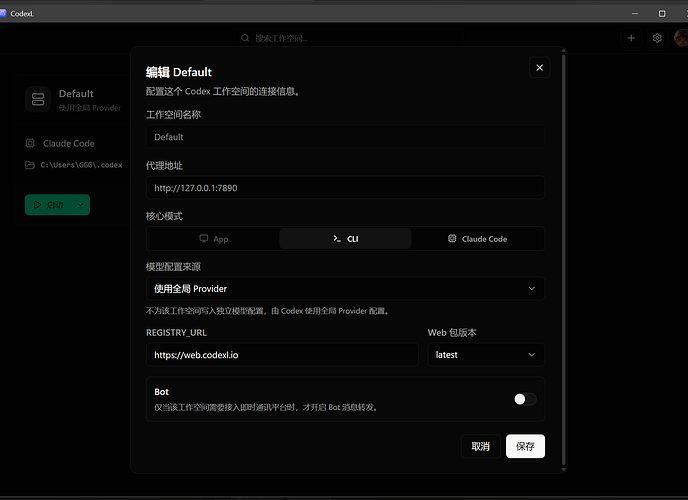Image resolution: width=688 pixels, height=500 pixels.
Task: Click the 保存 save button
Action: [525, 446]
